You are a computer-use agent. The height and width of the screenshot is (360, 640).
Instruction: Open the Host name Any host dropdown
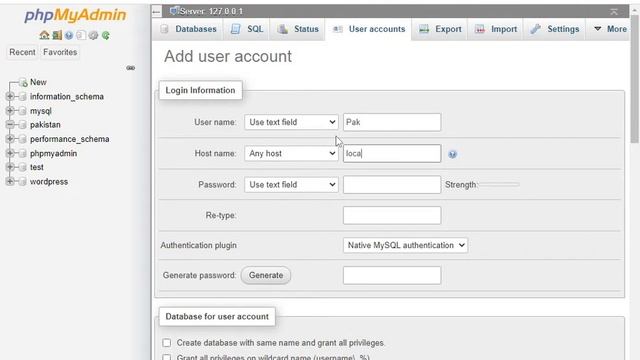[x=291, y=153]
